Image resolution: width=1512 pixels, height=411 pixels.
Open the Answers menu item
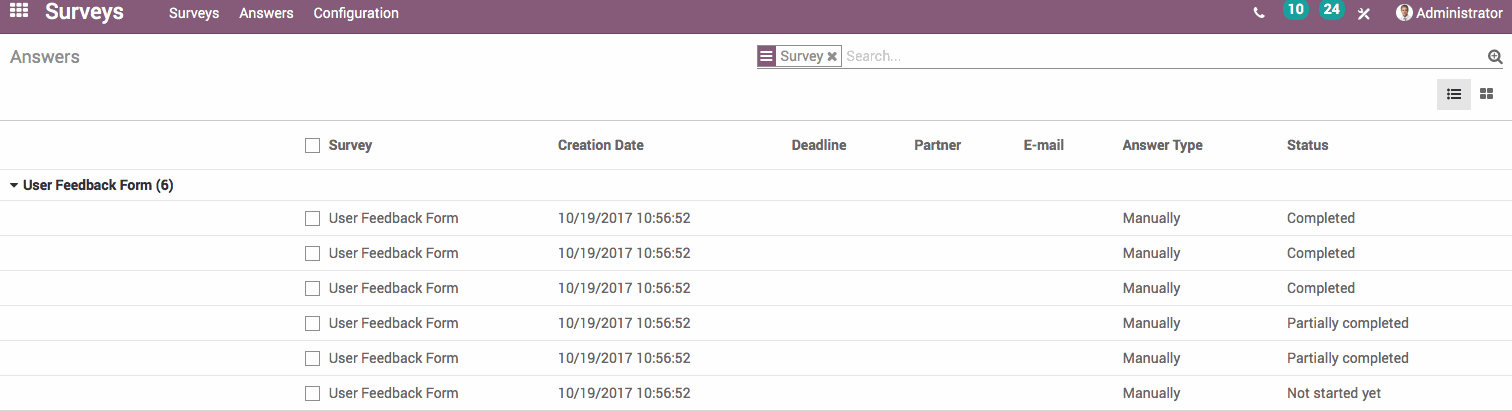266,14
